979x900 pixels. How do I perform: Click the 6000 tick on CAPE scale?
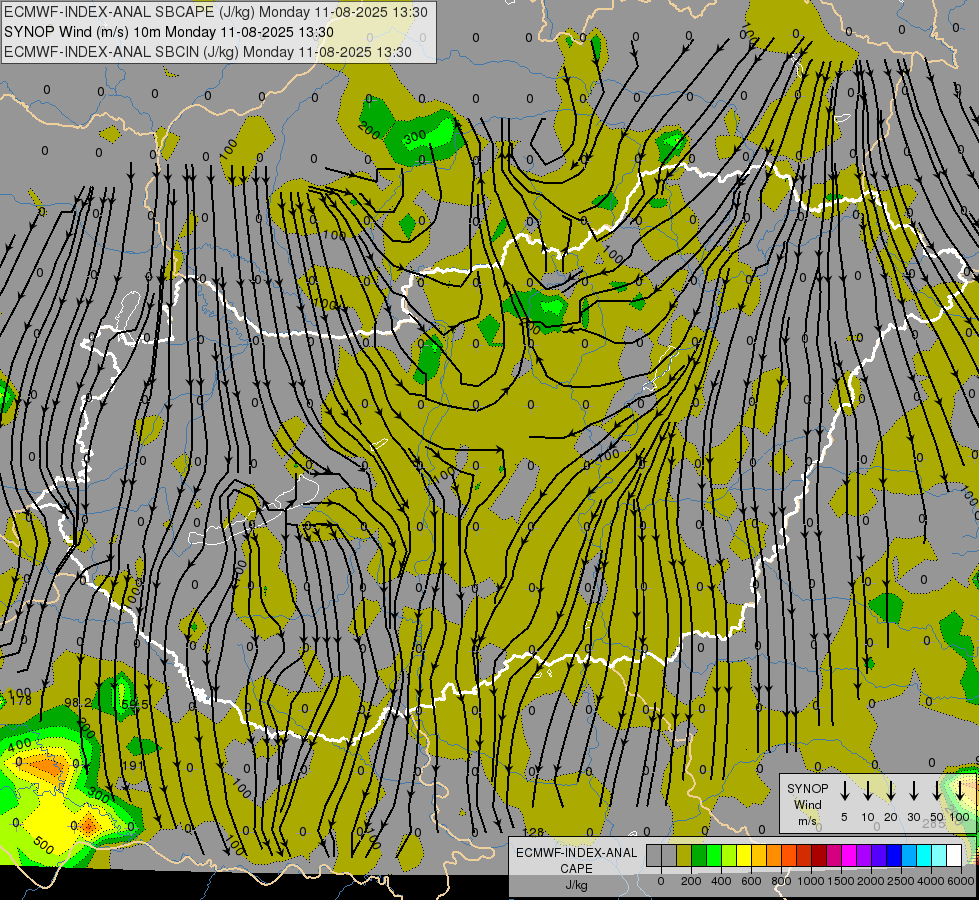(960, 881)
